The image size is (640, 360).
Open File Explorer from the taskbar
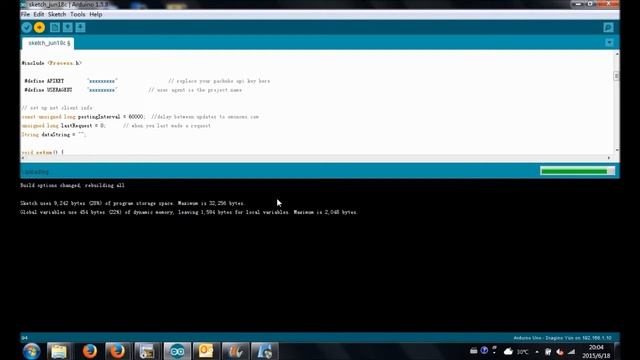59,351
